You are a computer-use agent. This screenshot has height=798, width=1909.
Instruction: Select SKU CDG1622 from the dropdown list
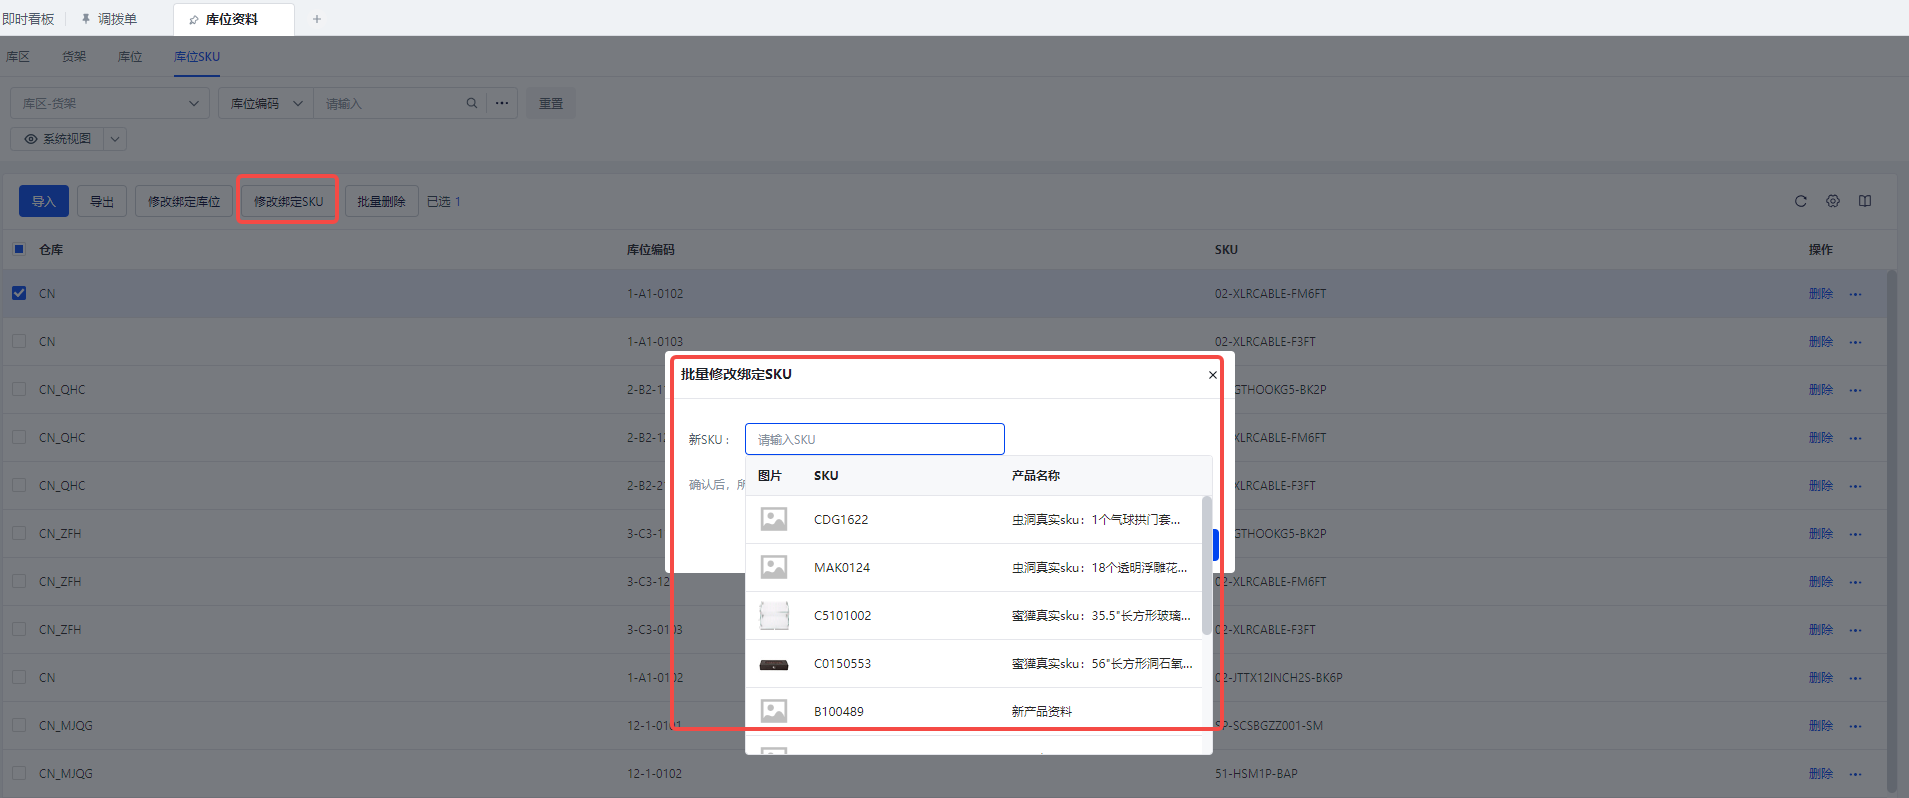pyautogui.click(x=974, y=519)
